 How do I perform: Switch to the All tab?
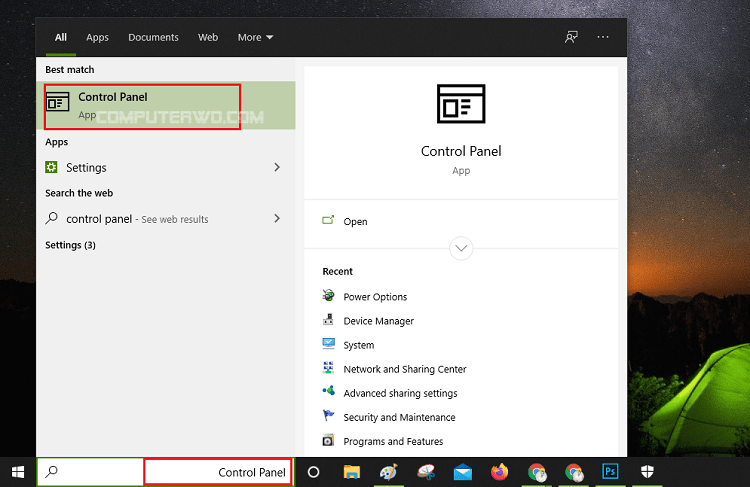pos(61,37)
